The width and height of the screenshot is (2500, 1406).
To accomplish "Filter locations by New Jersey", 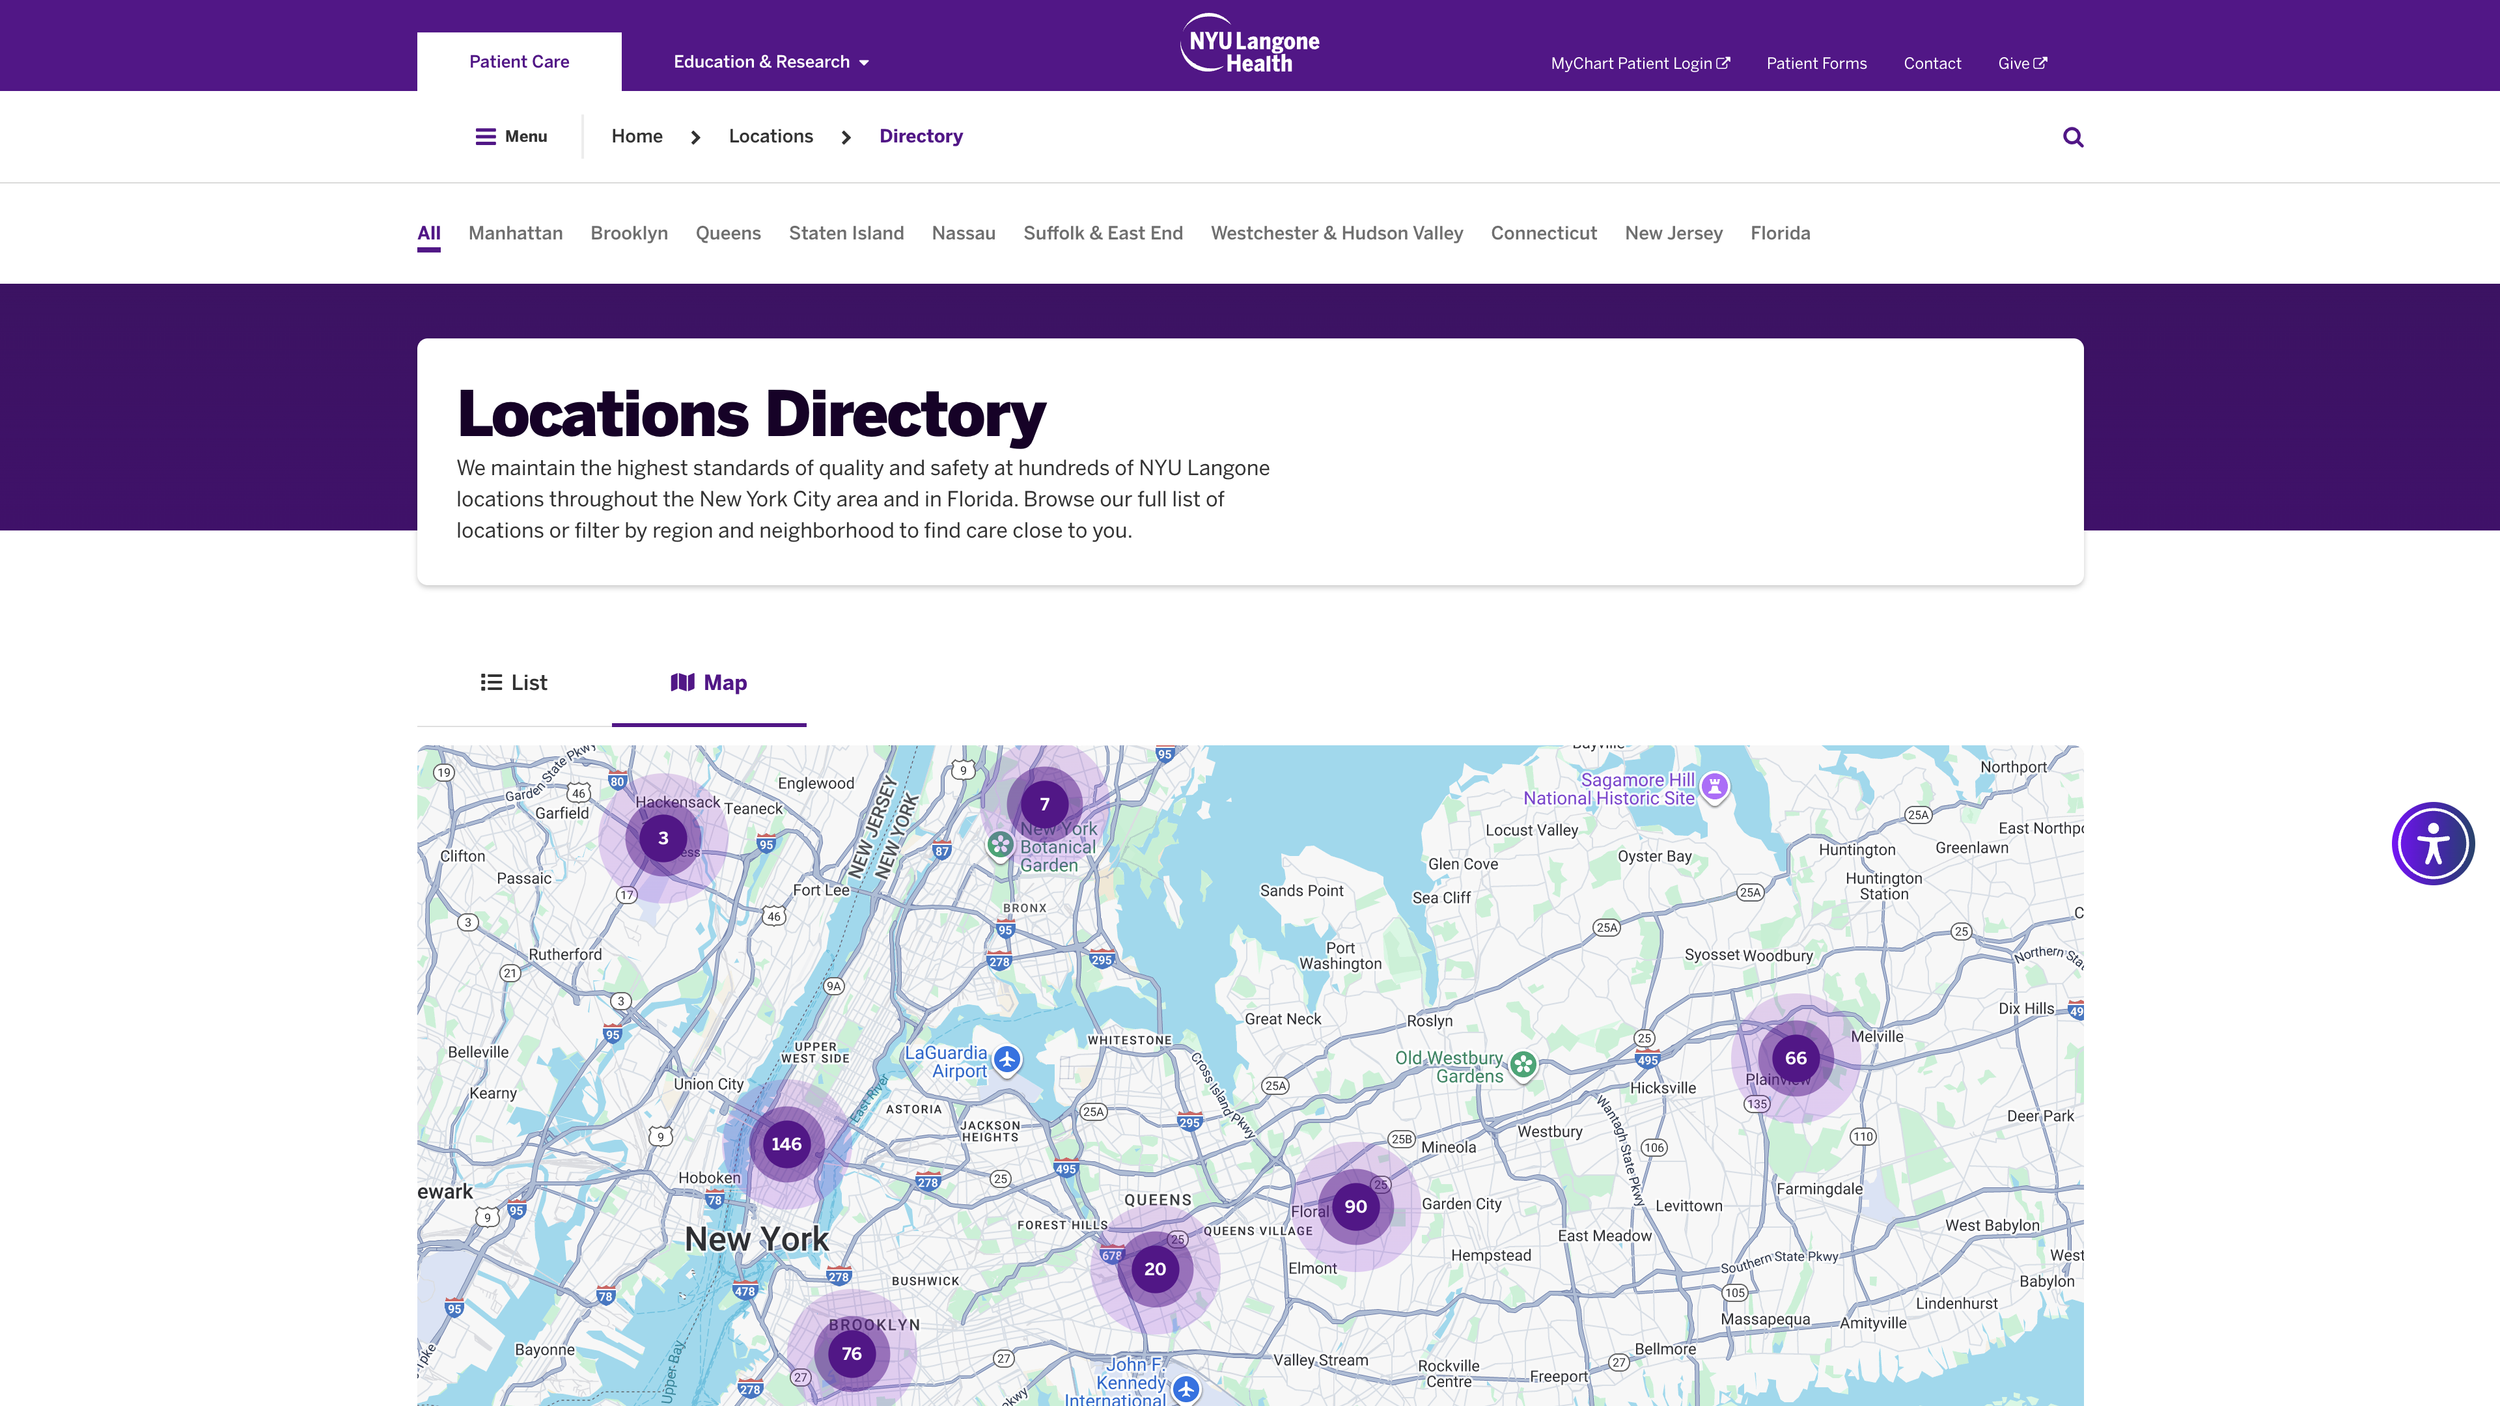I will [x=1674, y=233].
